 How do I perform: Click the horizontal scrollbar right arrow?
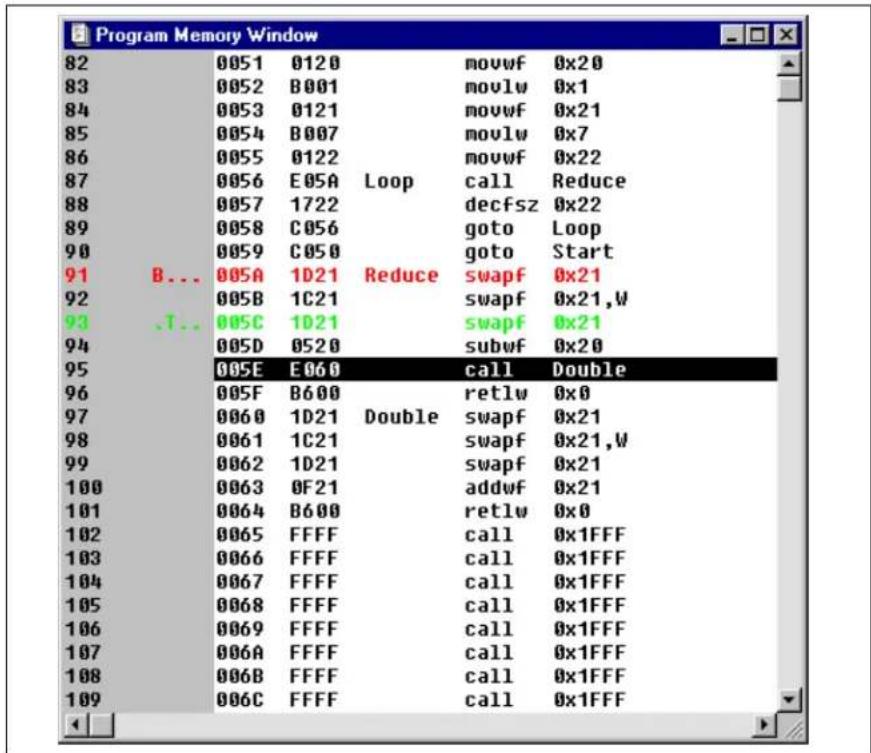(764, 725)
